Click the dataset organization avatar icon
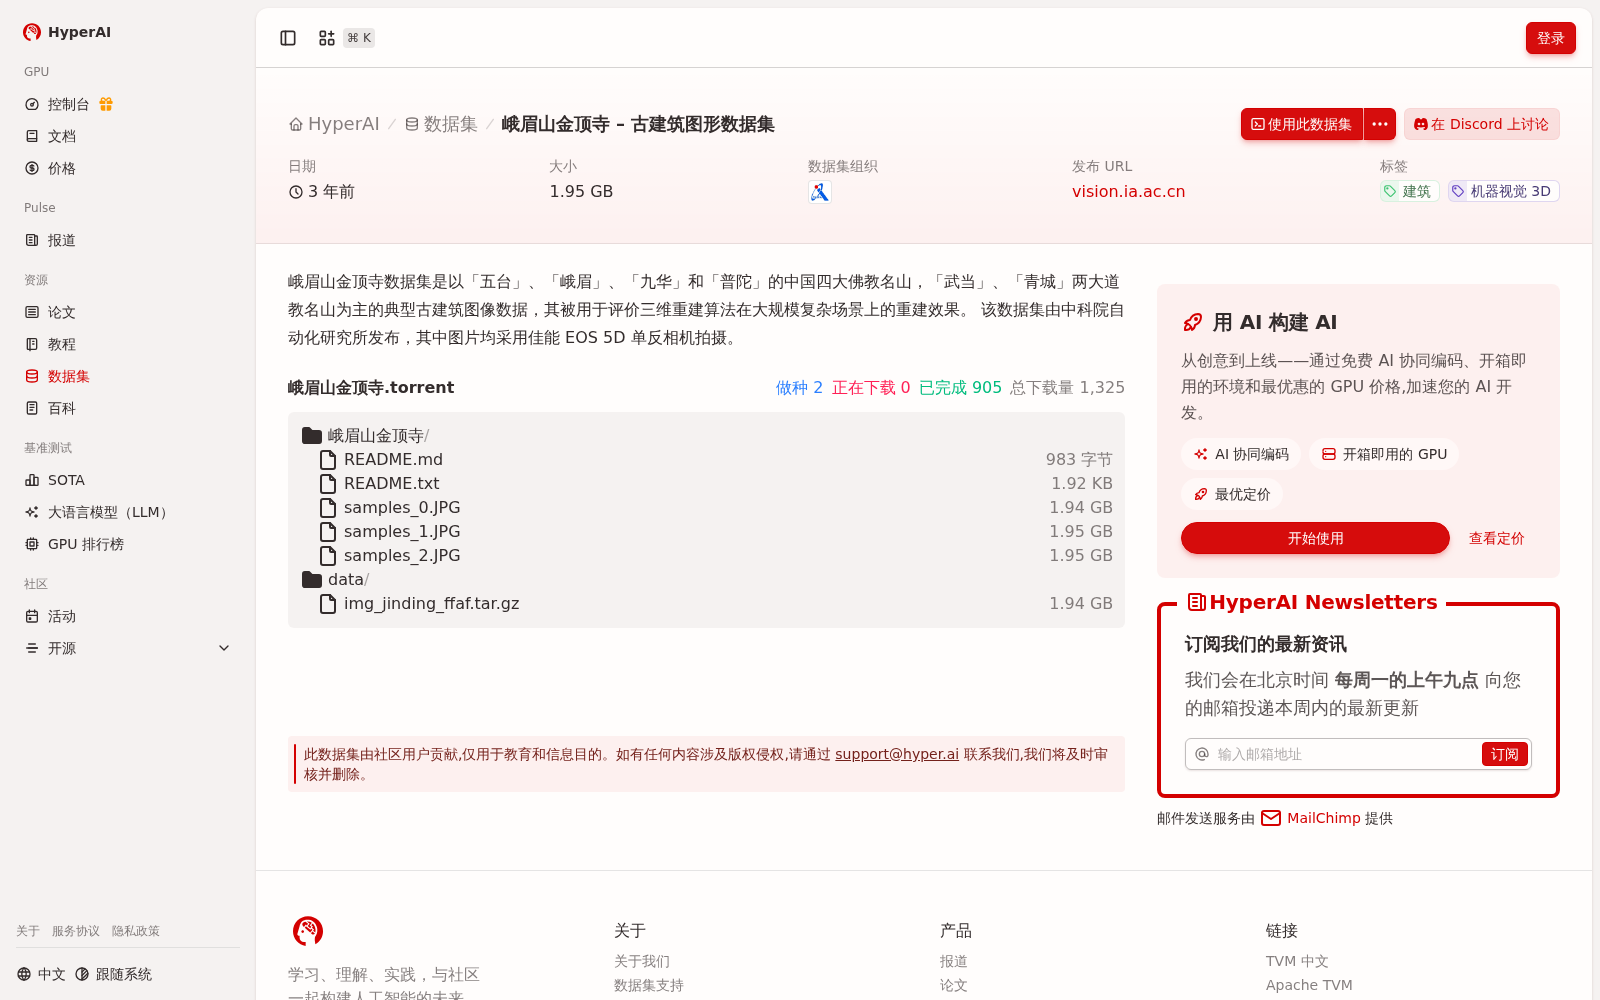This screenshot has height=1000, width=1600. click(x=820, y=192)
